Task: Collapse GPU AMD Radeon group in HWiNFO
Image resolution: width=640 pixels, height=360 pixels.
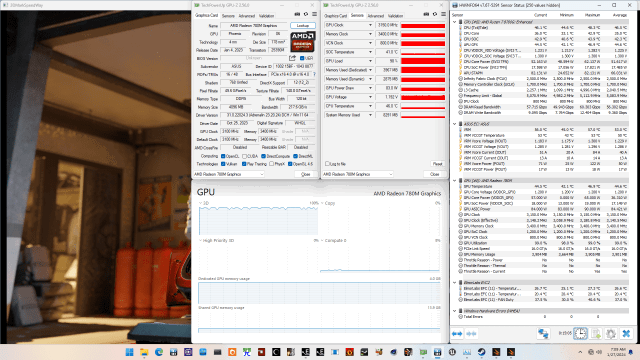Action: [455, 180]
